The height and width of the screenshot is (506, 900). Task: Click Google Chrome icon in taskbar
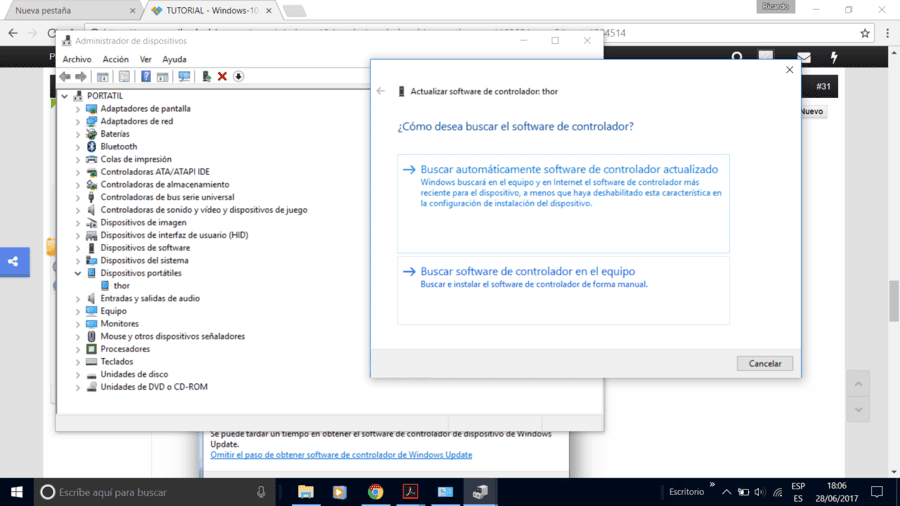(x=375, y=492)
